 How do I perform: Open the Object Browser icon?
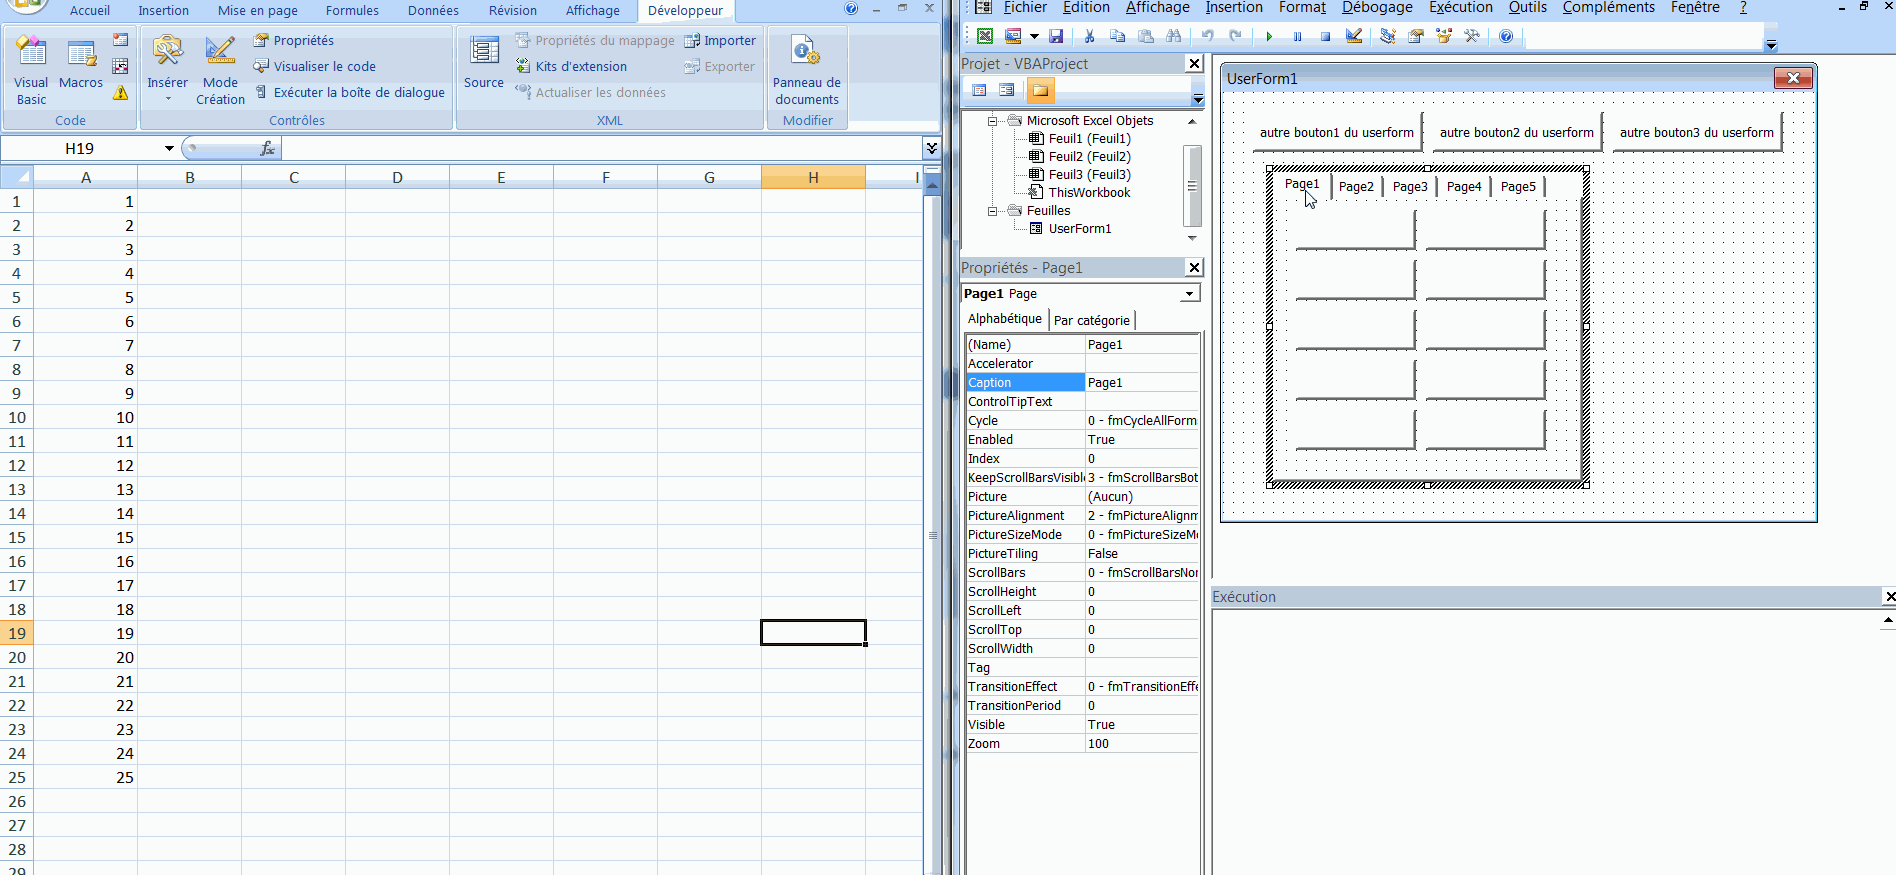[1444, 36]
